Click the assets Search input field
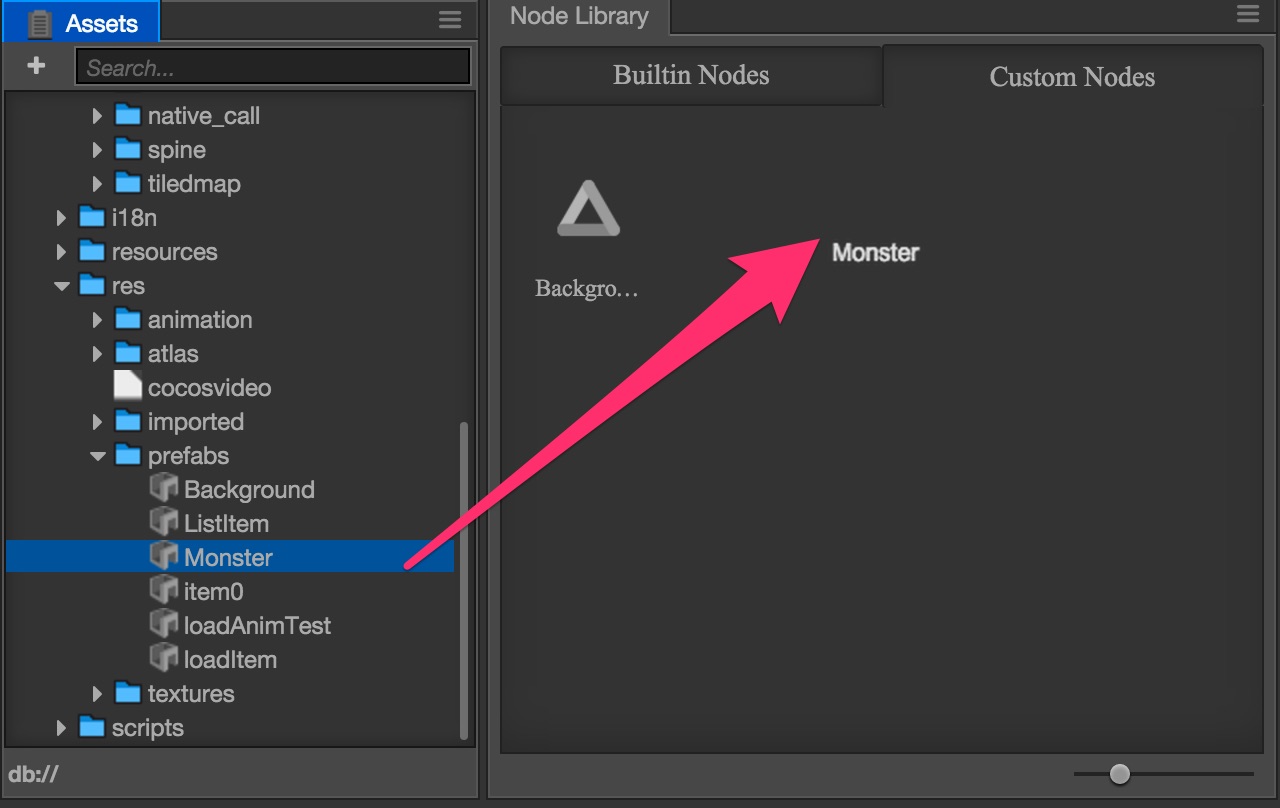 tap(272, 68)
